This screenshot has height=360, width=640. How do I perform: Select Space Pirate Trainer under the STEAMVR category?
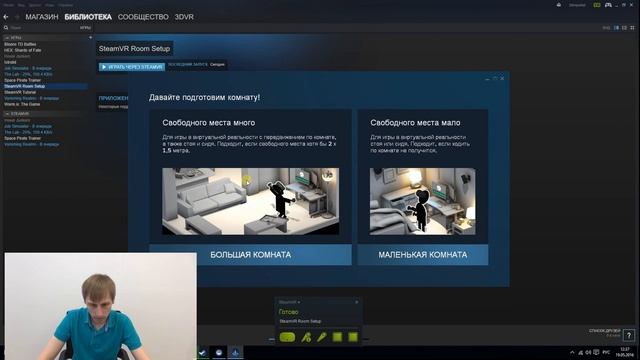click(x=22, y=138)
